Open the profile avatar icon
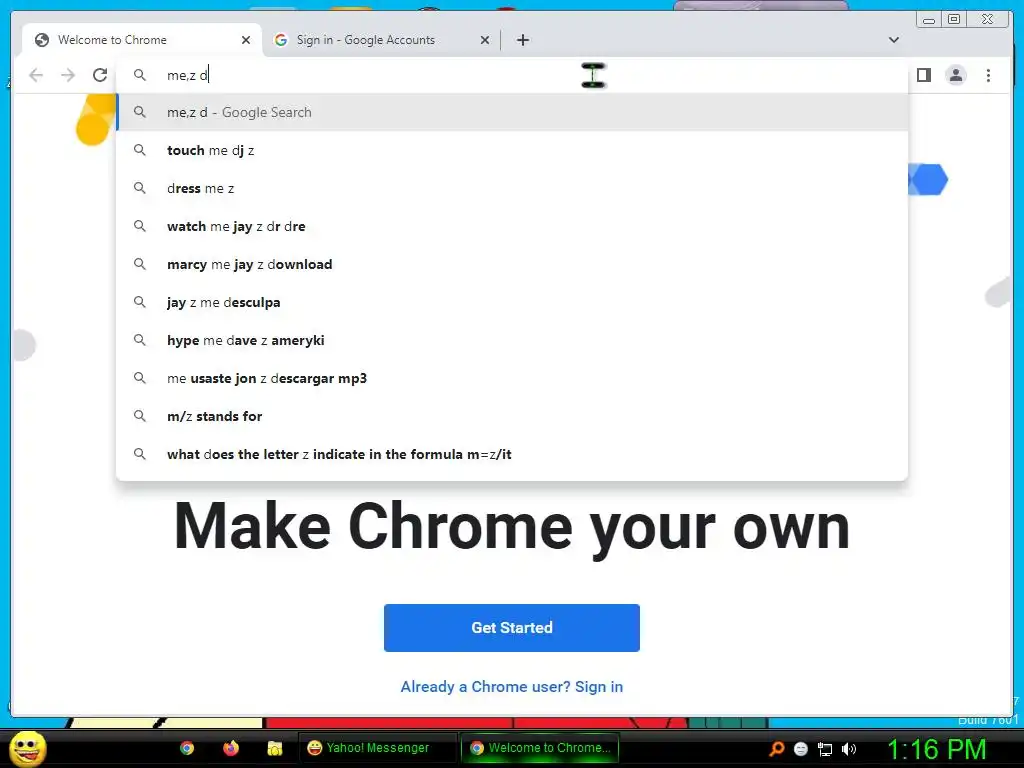 click(x=956, y=75)
